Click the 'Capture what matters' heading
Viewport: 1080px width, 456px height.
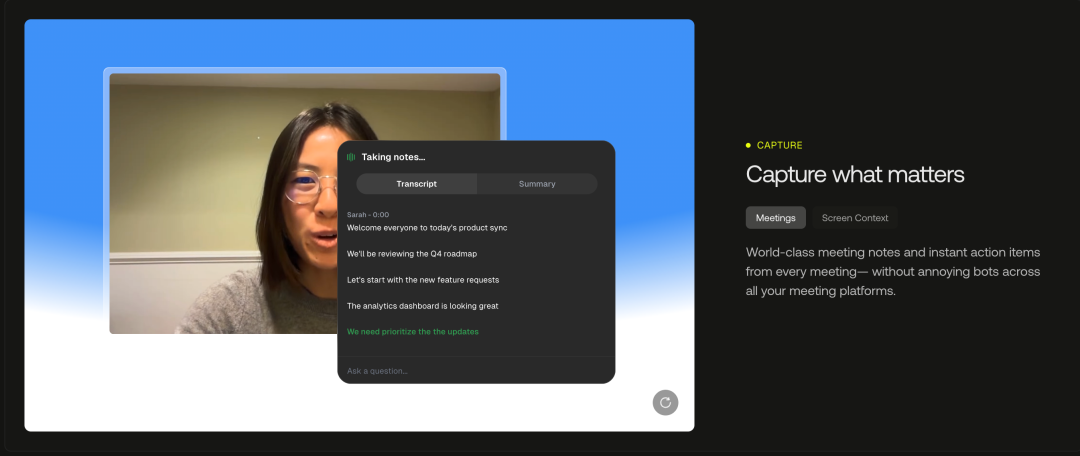[855, 175]
